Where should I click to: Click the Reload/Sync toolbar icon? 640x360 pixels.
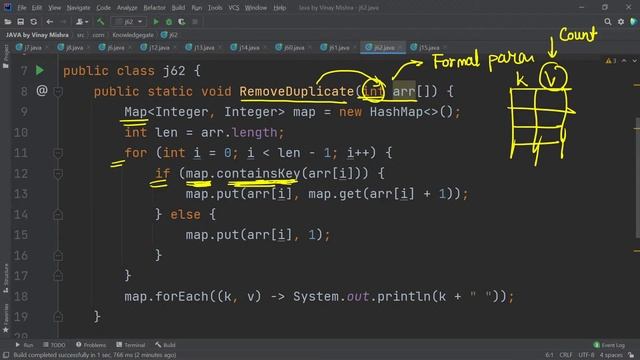point(34,22)
